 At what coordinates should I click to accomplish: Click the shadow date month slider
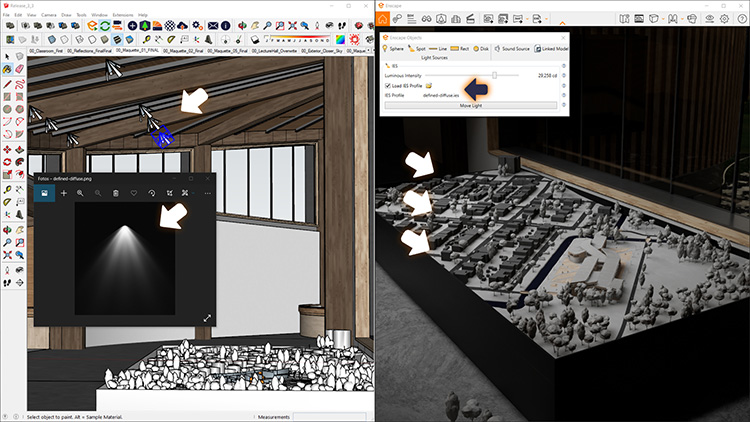(x=297, y=39)
